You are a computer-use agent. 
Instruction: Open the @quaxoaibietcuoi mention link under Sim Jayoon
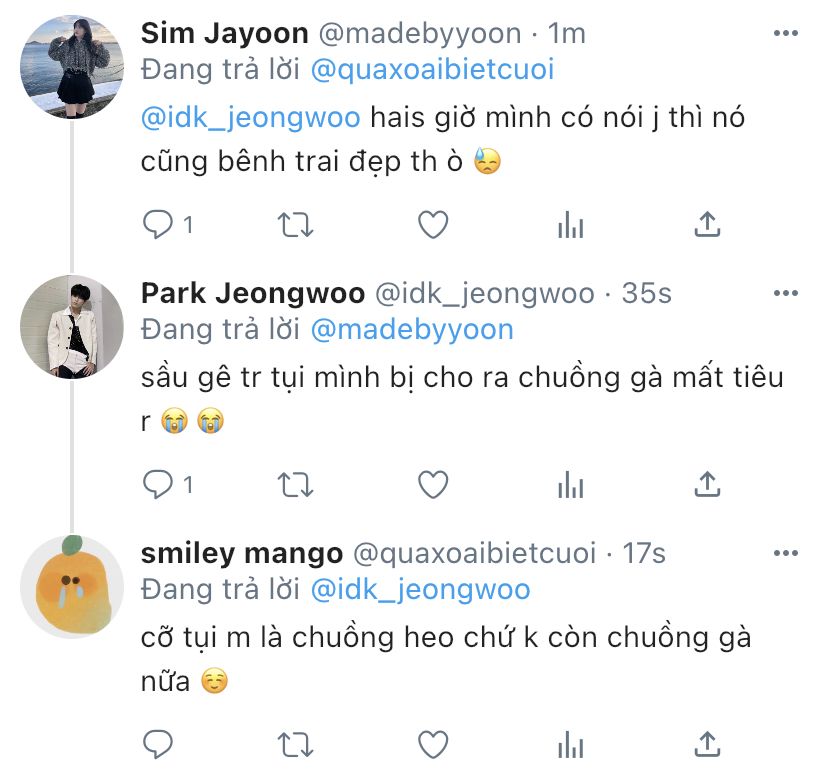click(x=432, y=70)
